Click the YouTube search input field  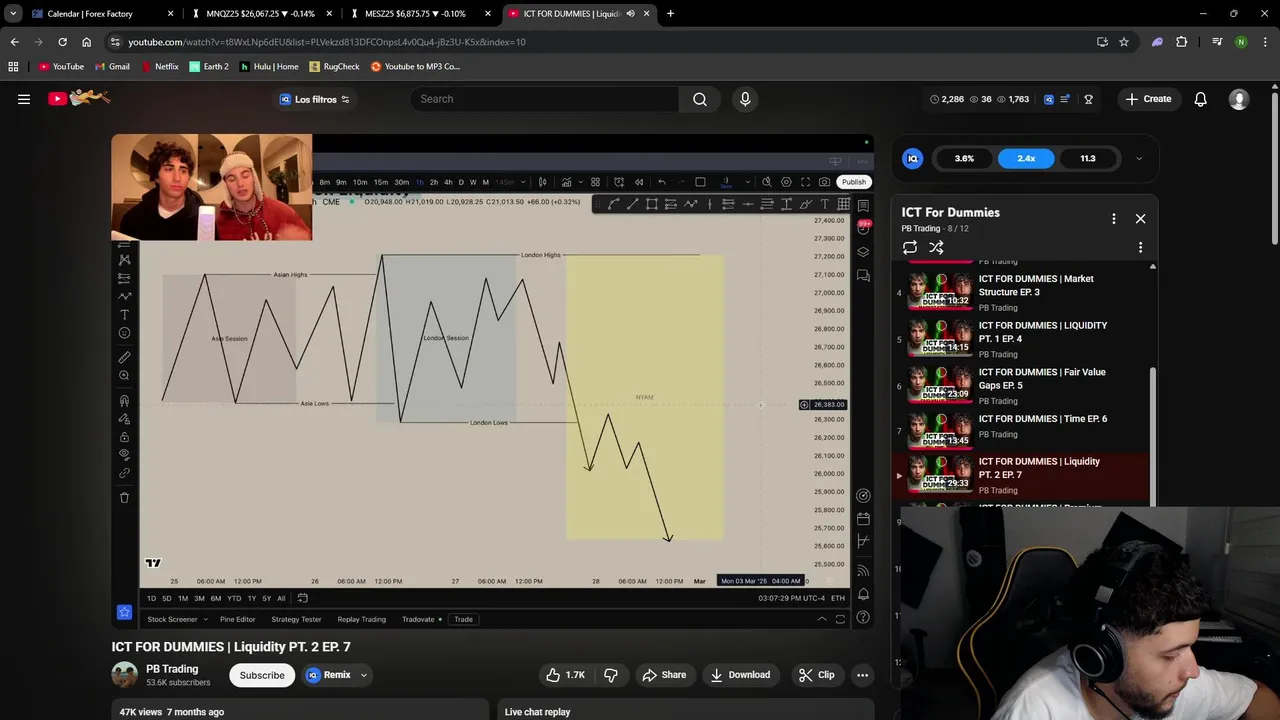(544, 99)
